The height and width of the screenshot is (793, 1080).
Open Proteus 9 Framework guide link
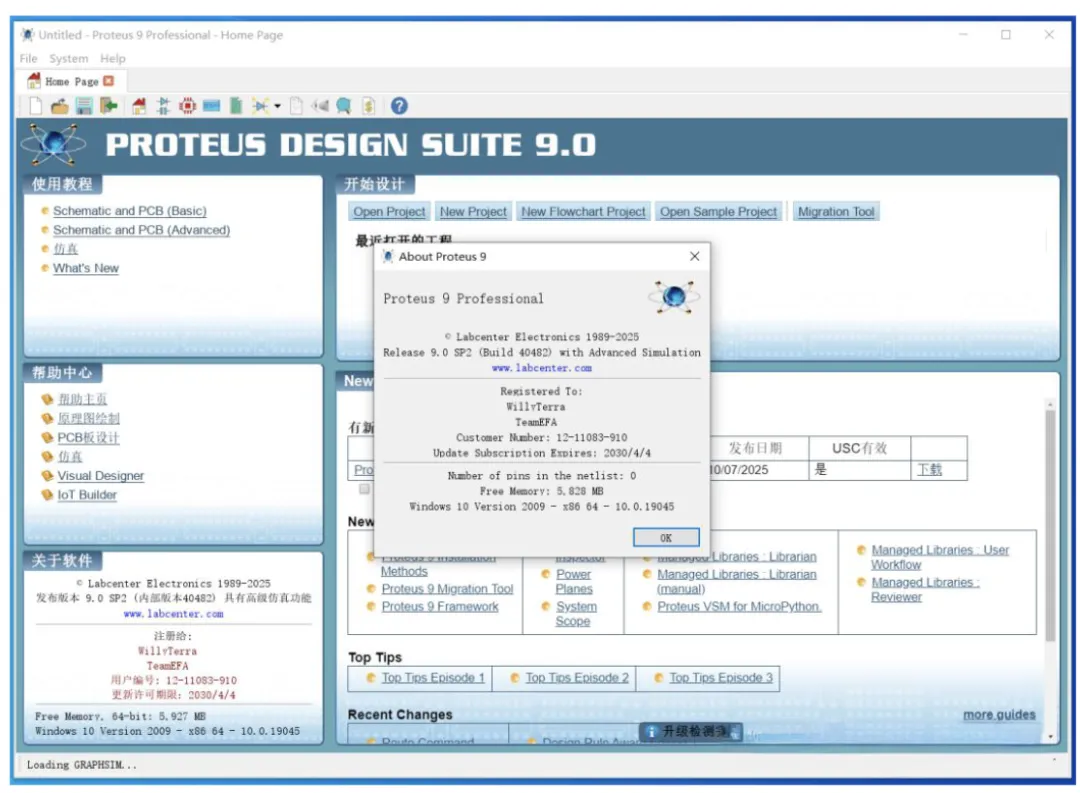point(440,606)
